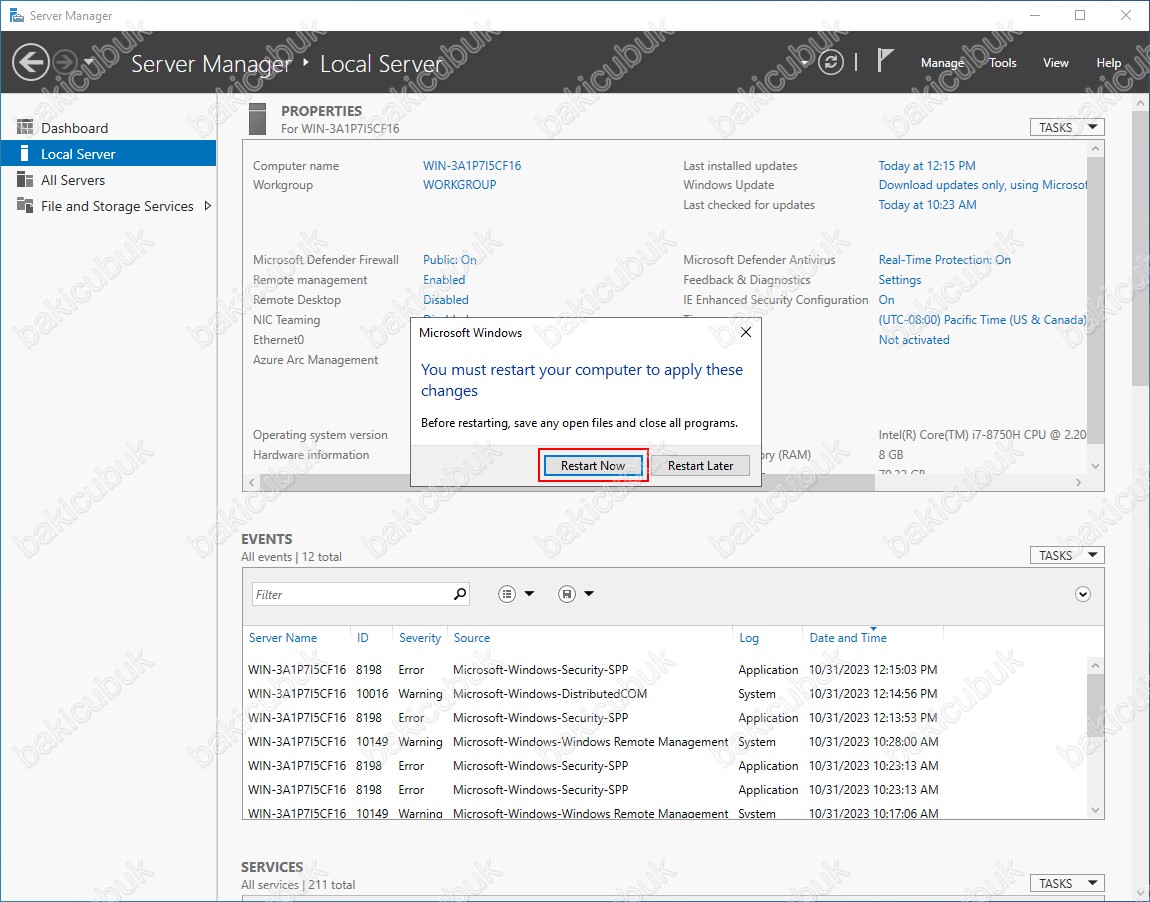1150x902 pixels.
Task: Click the WORKGROUP link
Action: pyautogui.click(x=459, y=185)
